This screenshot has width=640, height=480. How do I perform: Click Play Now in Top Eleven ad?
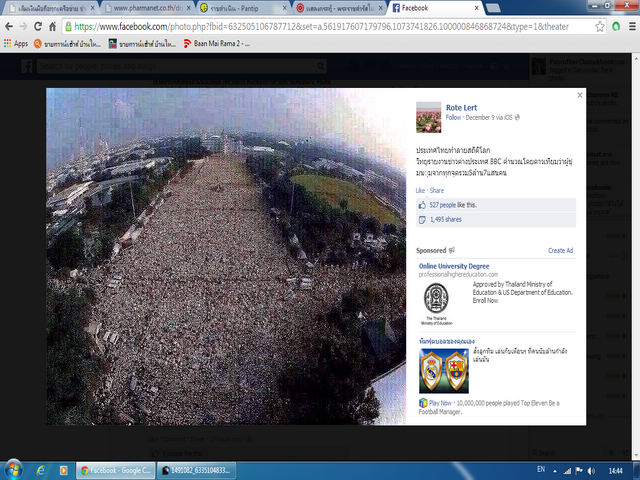(x=440, y=403)
